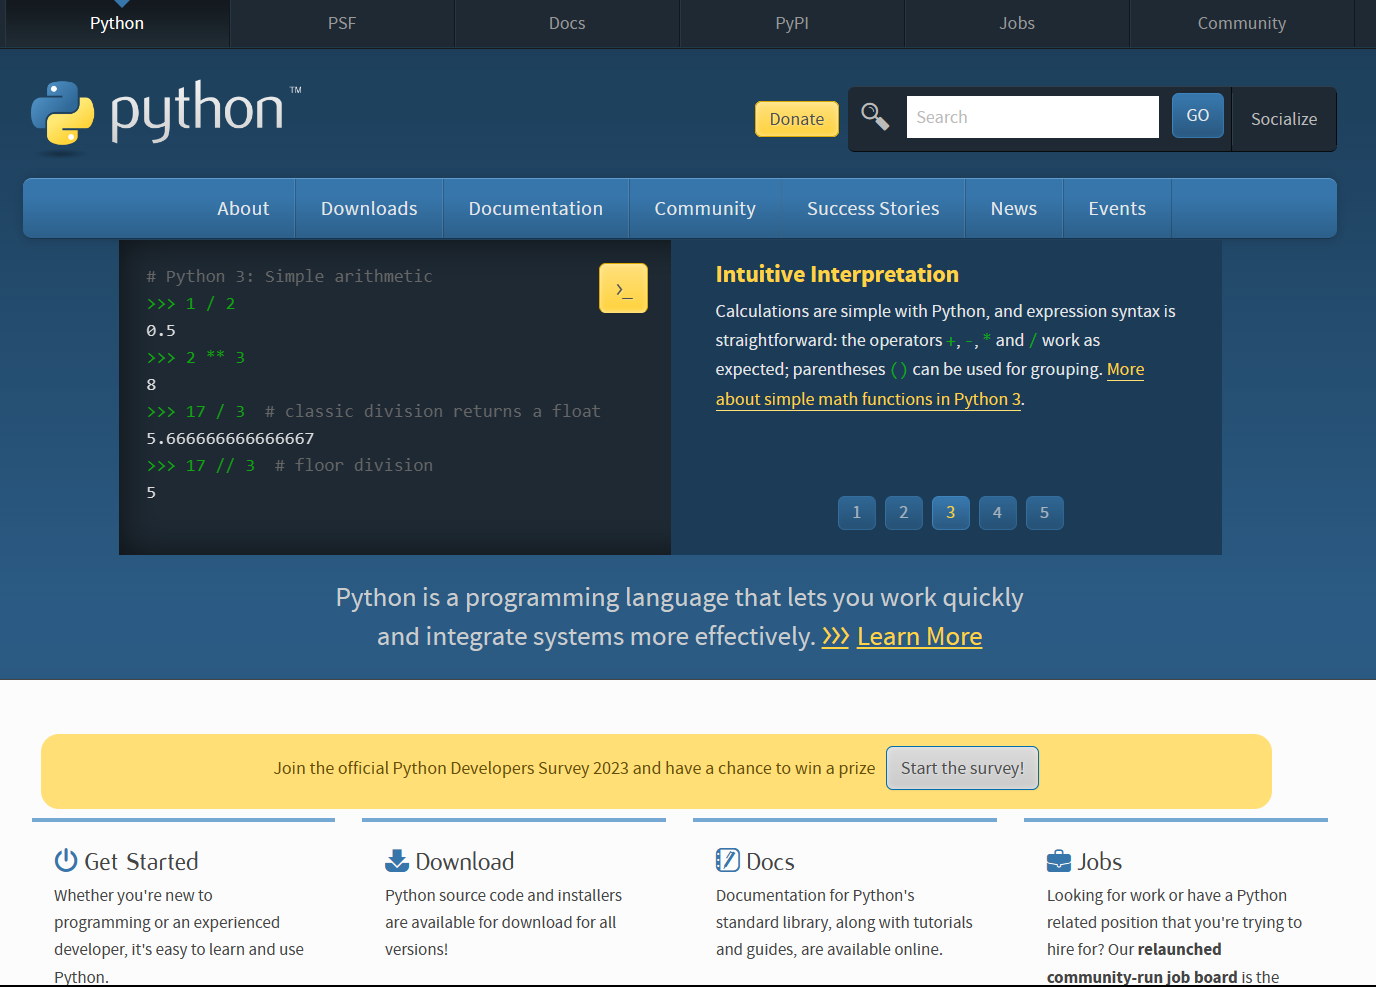Open the Docs heading link

(x=770, y=861)
